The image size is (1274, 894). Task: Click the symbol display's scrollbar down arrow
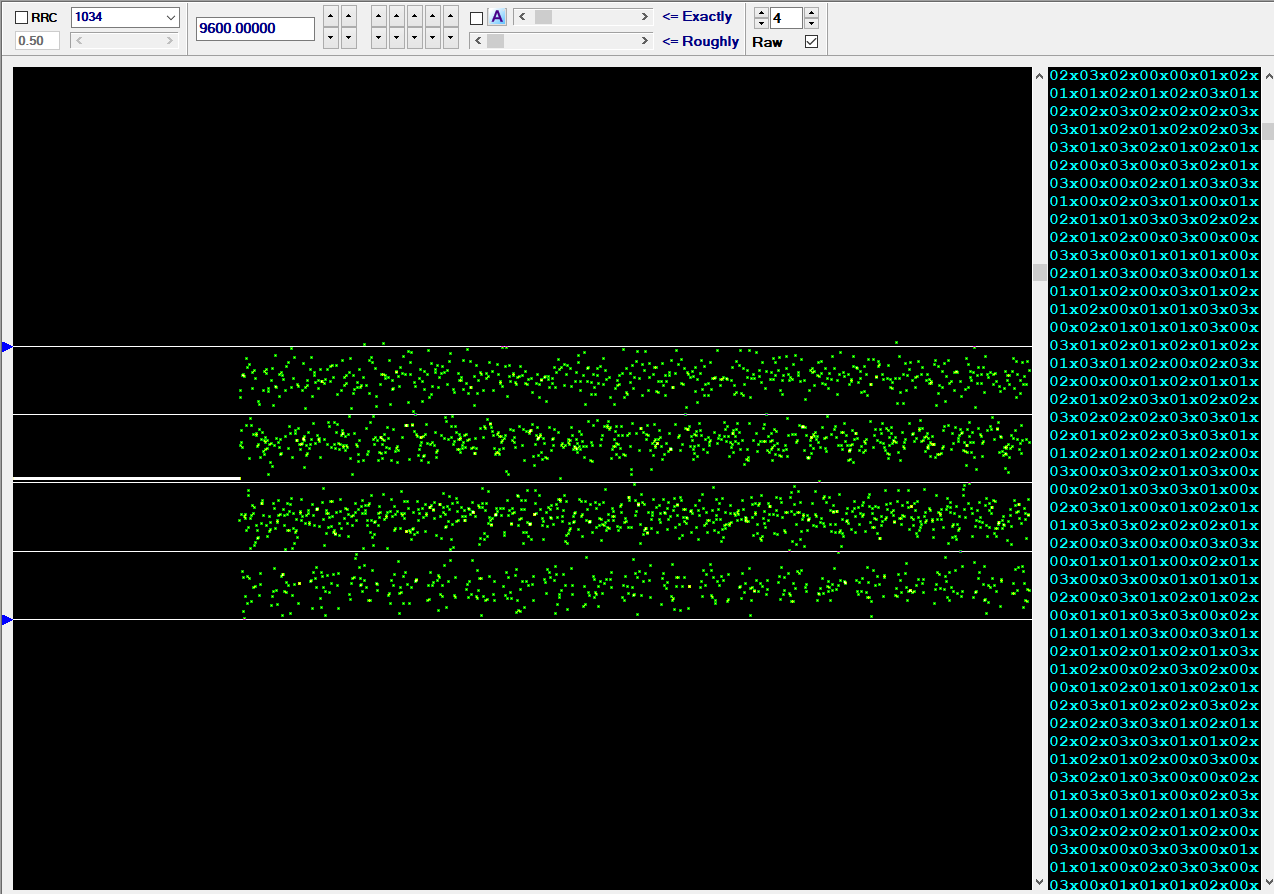[1040, 882]
